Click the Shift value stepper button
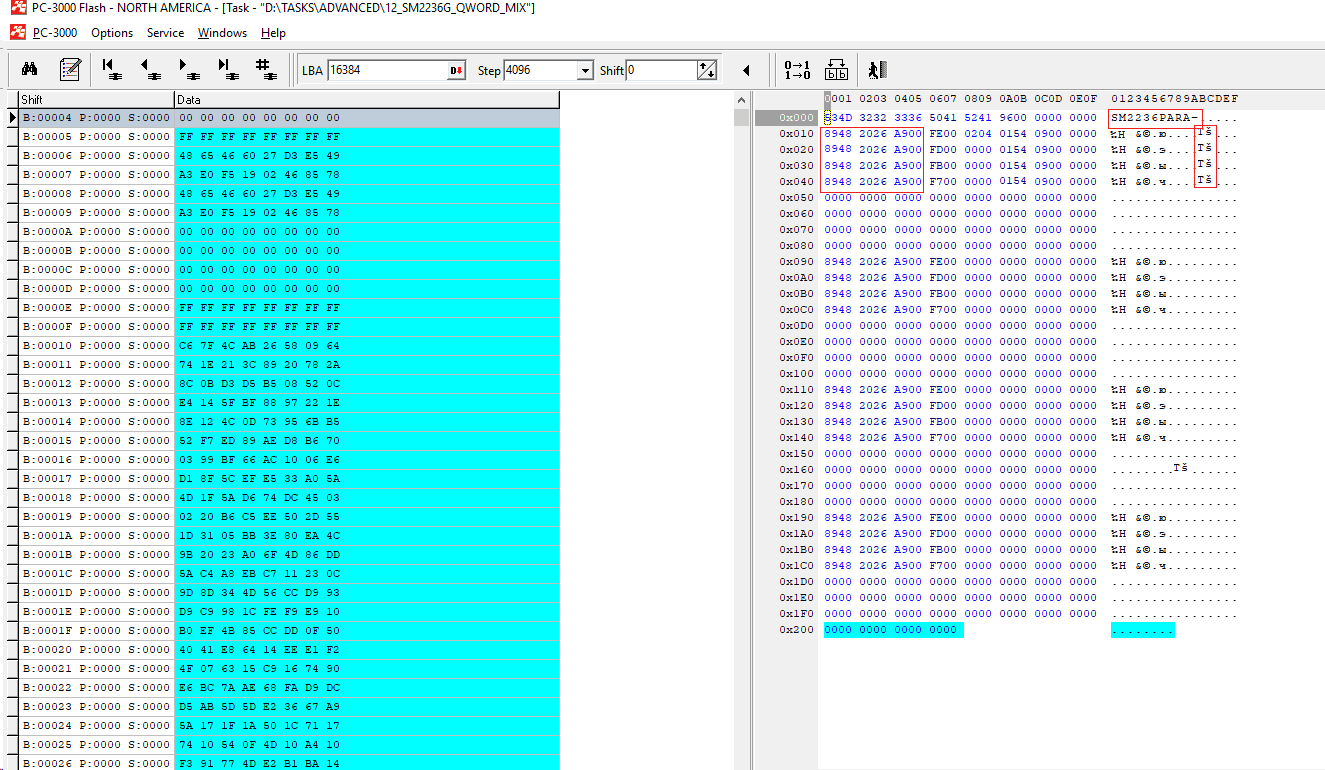1325x770 pixels. pyautogui.click(x=707, y=71)
